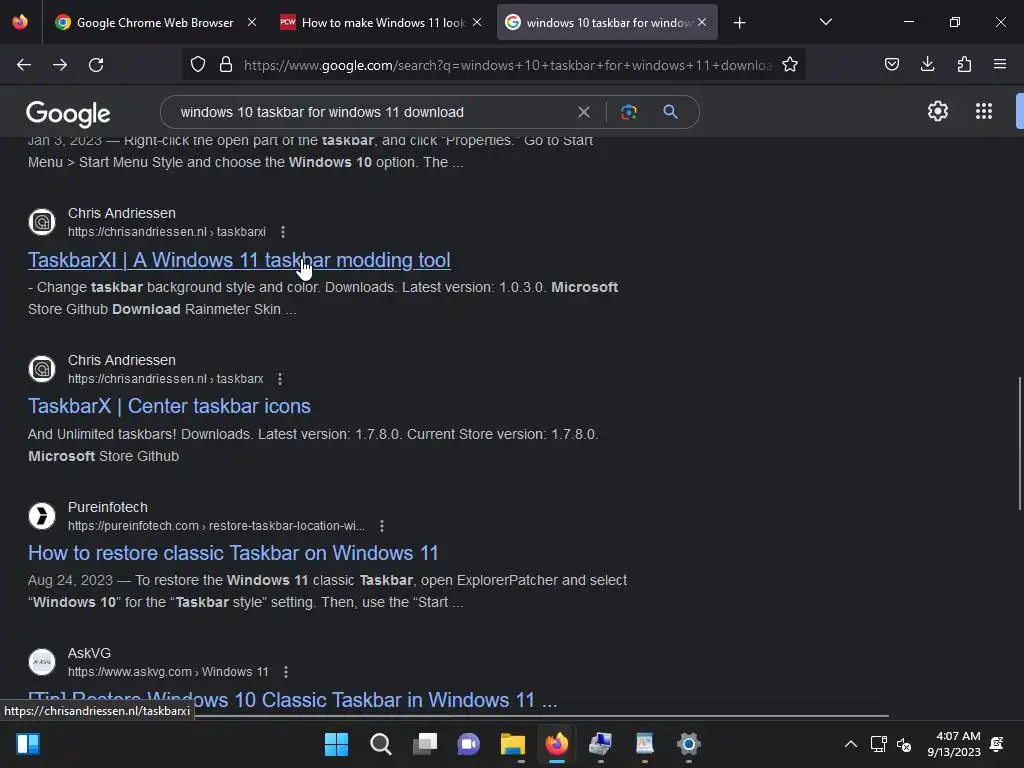Close the active Google search tab
The width and height of the screenshot is (1024, 768).
tap(702, 22)
